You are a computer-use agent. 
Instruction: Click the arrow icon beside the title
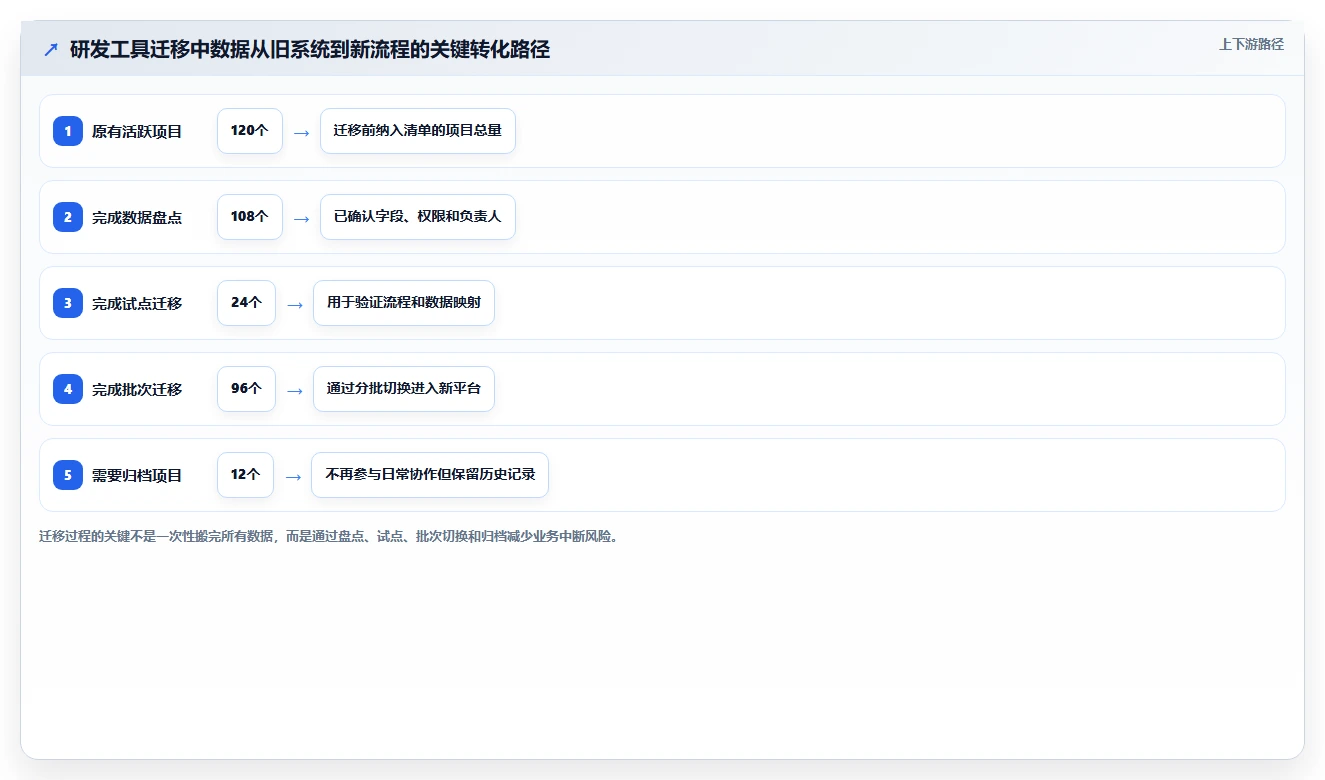click(x=51, y=49)
